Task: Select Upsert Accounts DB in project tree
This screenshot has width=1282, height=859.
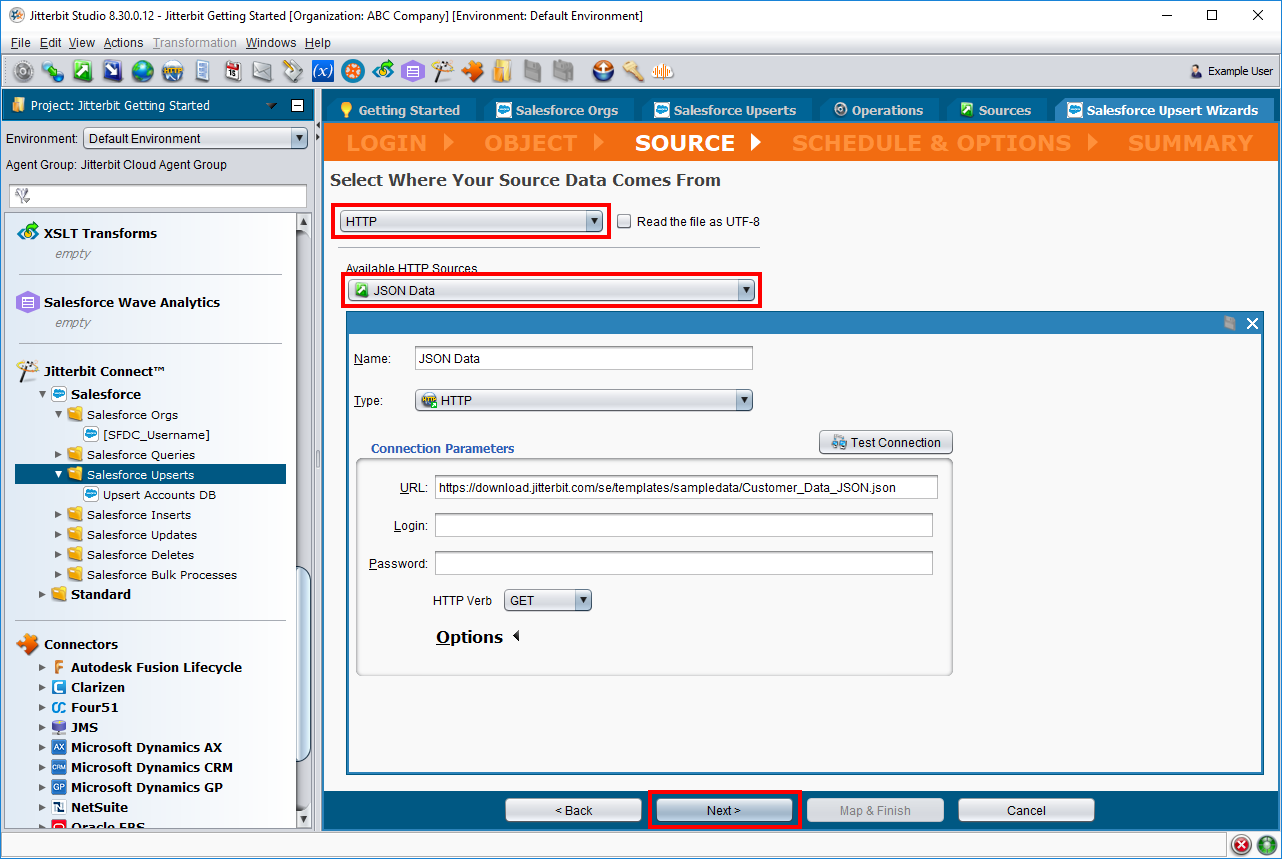Action: [x=159, y=495]
